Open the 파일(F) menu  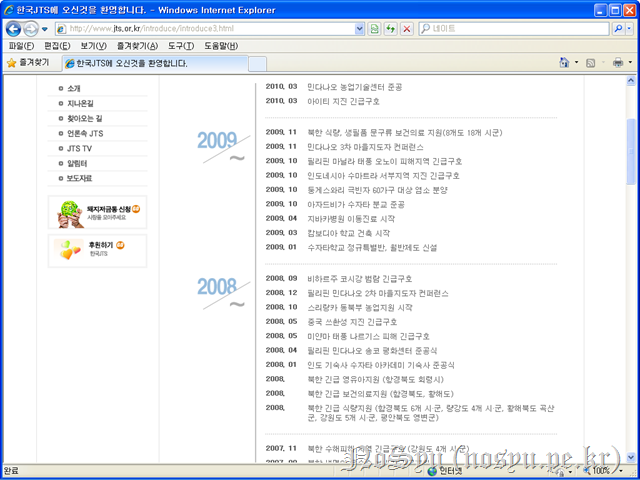tap(21, 46)
